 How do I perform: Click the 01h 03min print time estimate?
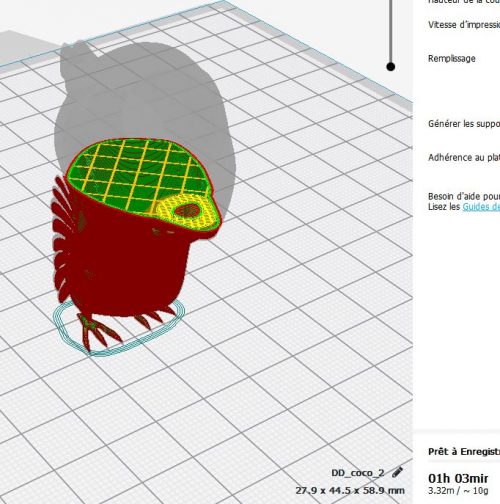pyautogui.click(x=458, y=478)
